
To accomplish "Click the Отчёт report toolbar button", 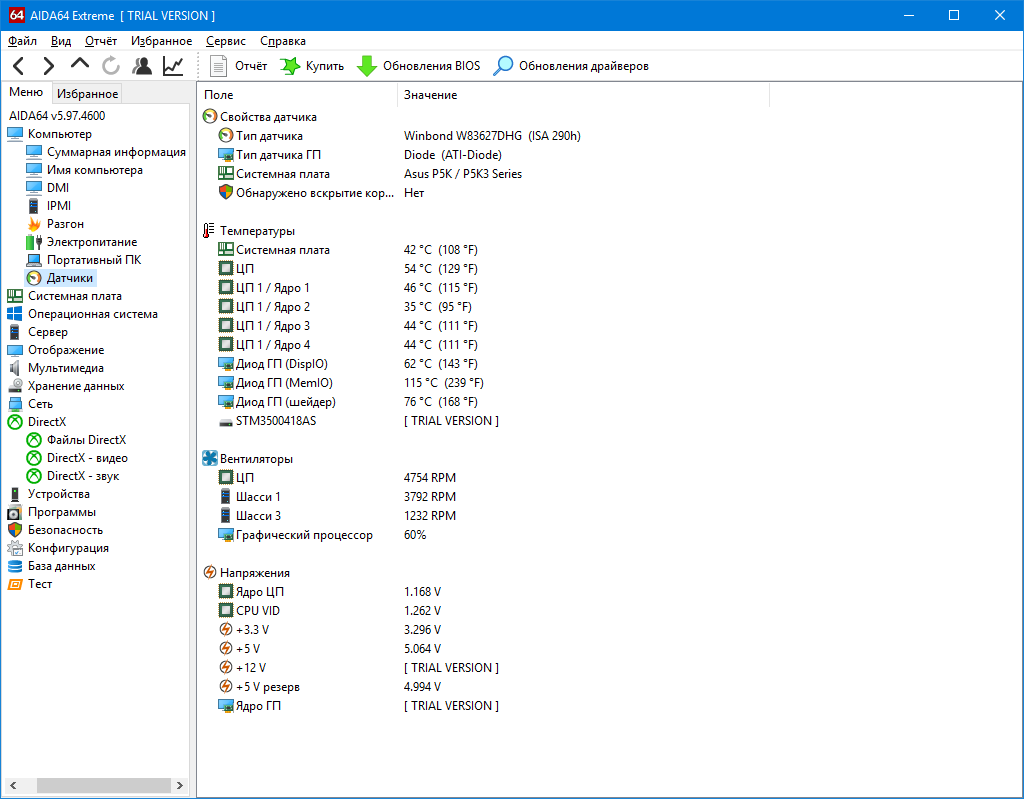I will 239,66.
